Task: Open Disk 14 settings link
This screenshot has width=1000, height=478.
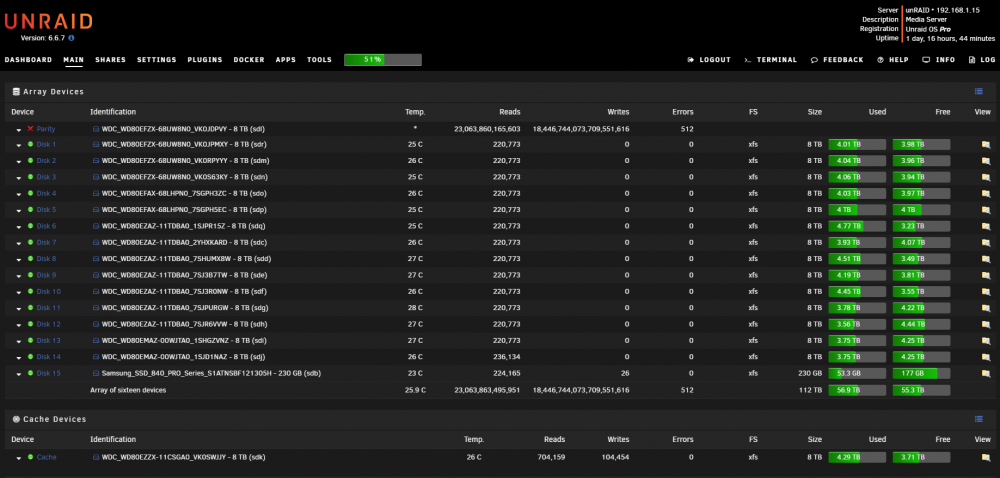Action: point(48,357)
